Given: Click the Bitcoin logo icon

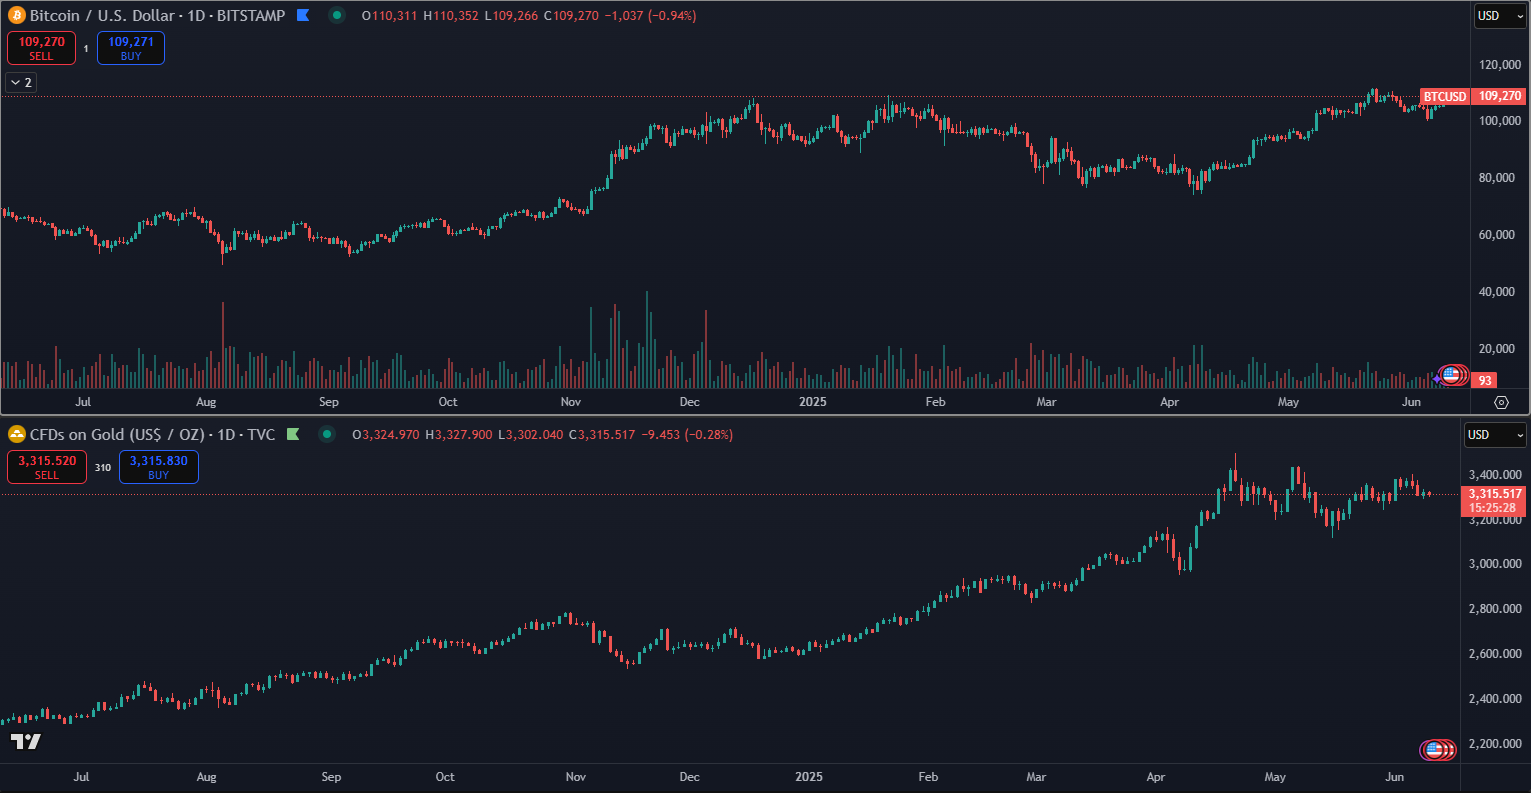Looking at the screenshot, I should [x=17, y=16].
